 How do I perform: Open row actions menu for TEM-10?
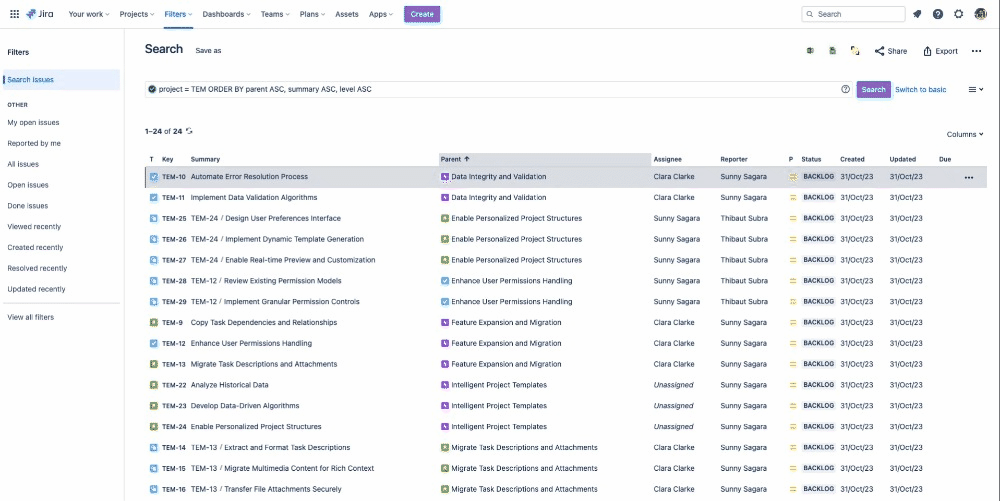coord(968,177)
